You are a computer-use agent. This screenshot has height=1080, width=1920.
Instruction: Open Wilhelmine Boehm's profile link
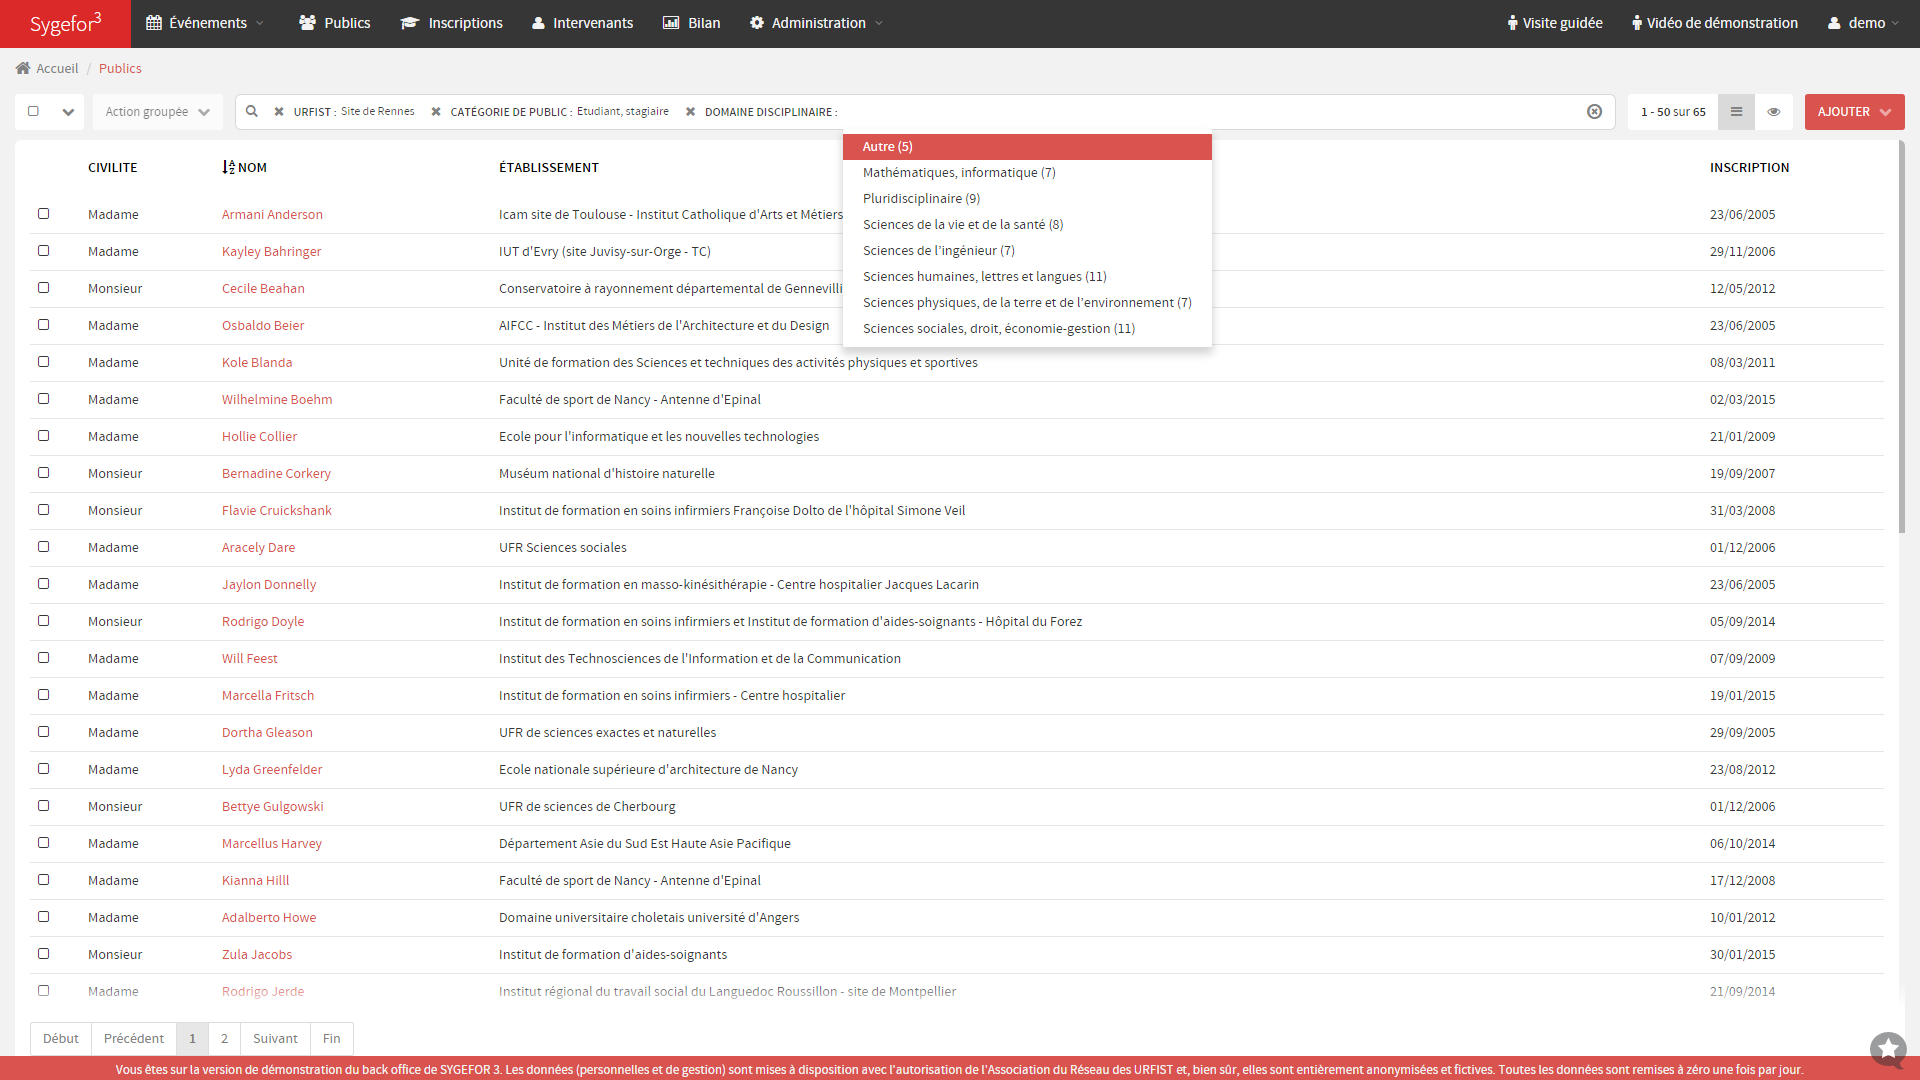click(x=276, y=399)
